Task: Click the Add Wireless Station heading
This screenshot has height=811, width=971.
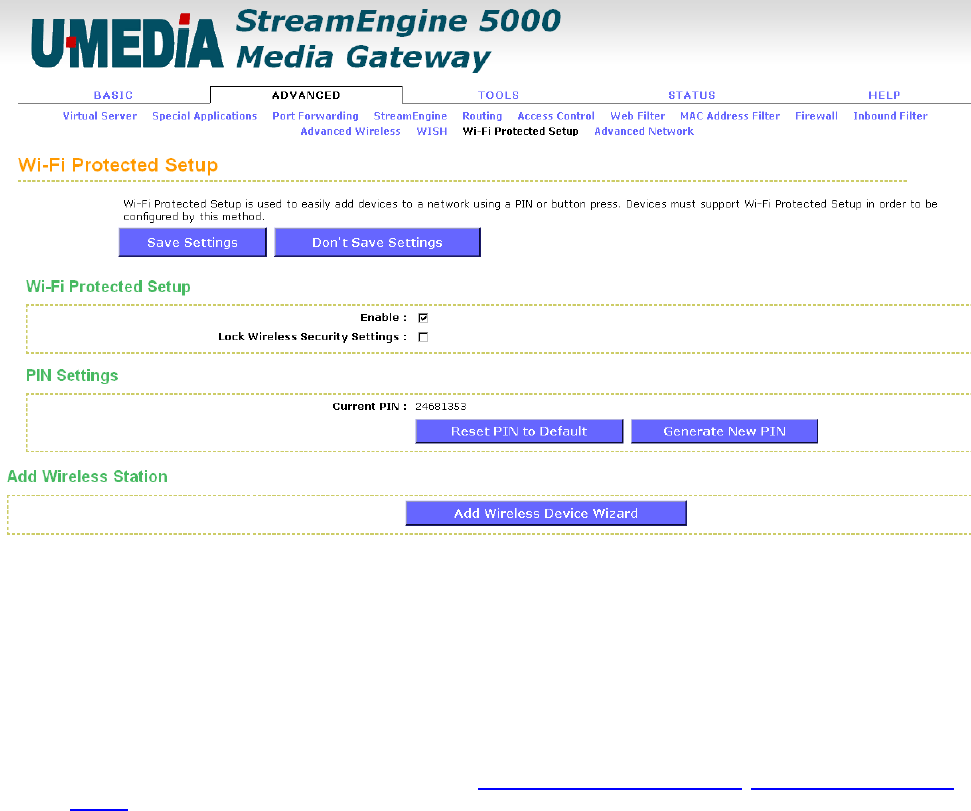Action: click(x=87, y=476)
